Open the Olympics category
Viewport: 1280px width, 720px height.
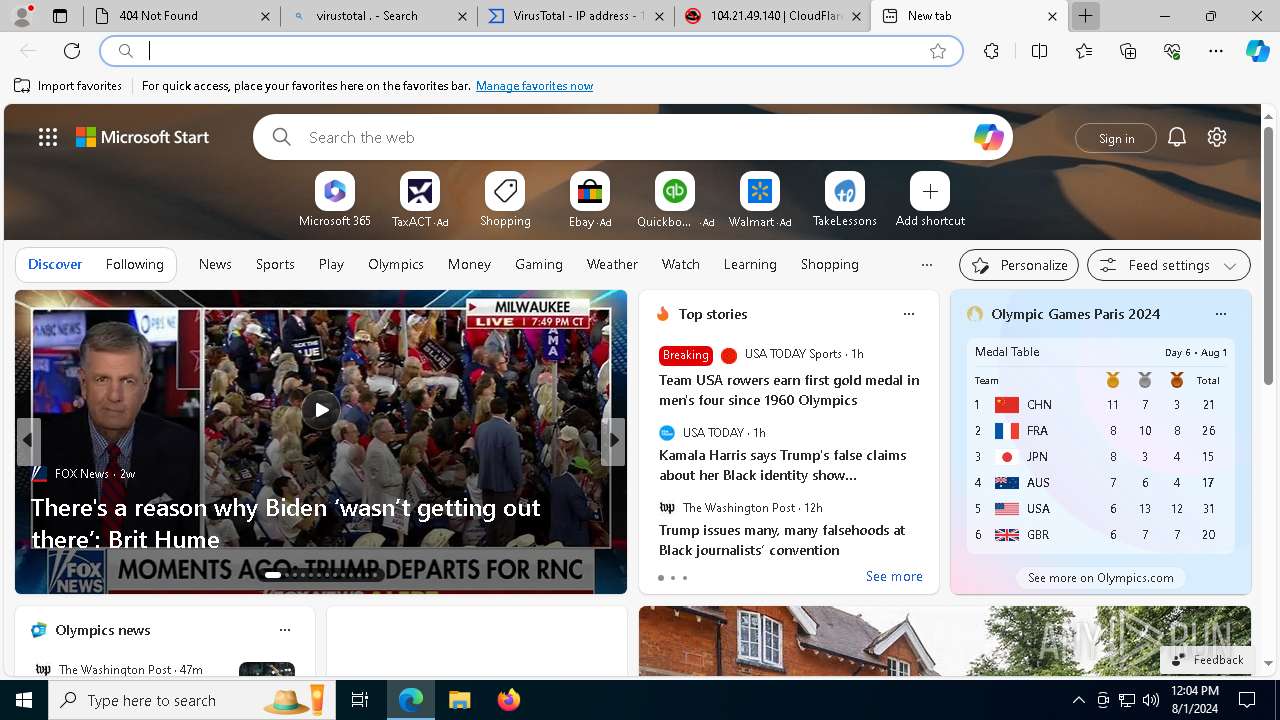(x=396, y=264)
